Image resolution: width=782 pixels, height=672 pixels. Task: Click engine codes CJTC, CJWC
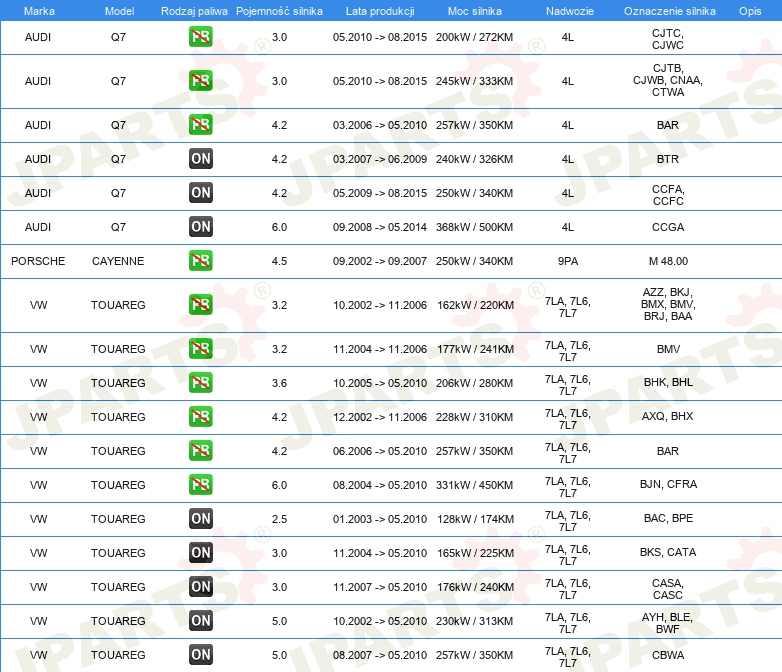[668, 39]
